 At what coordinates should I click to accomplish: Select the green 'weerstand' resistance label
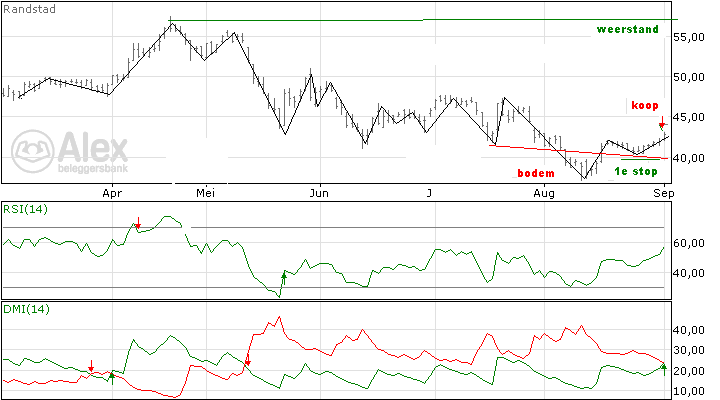(x=627, y=29)
